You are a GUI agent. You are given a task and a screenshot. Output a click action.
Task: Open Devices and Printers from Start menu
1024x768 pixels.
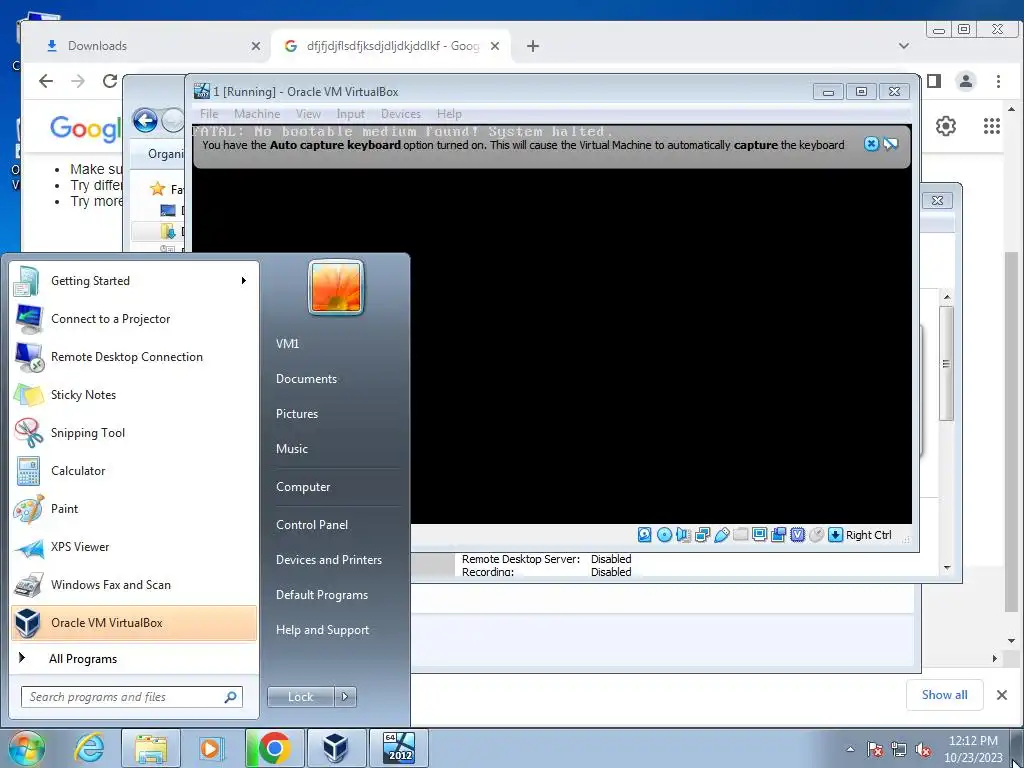[x=329, y=560]
